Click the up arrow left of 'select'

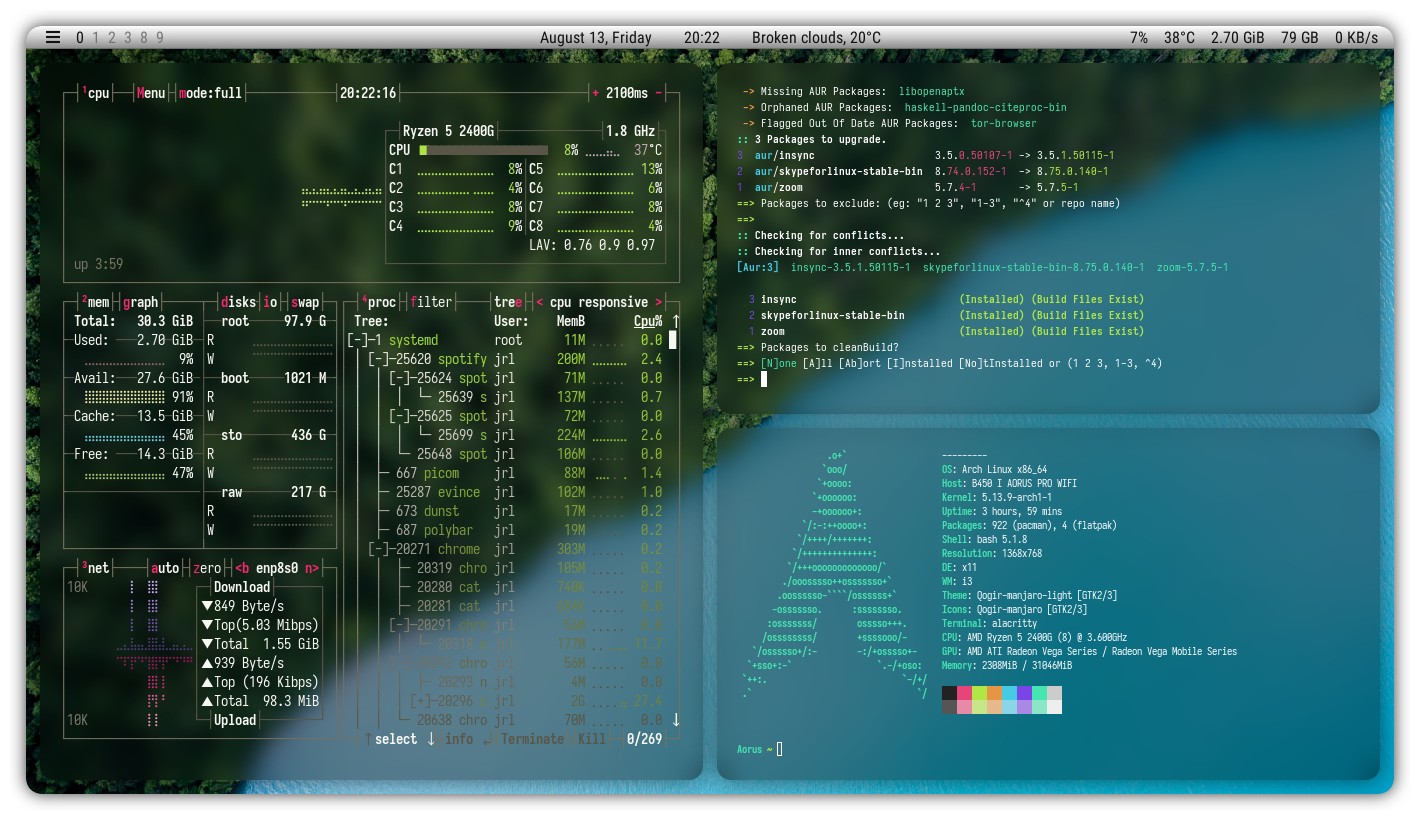point(368,739)
